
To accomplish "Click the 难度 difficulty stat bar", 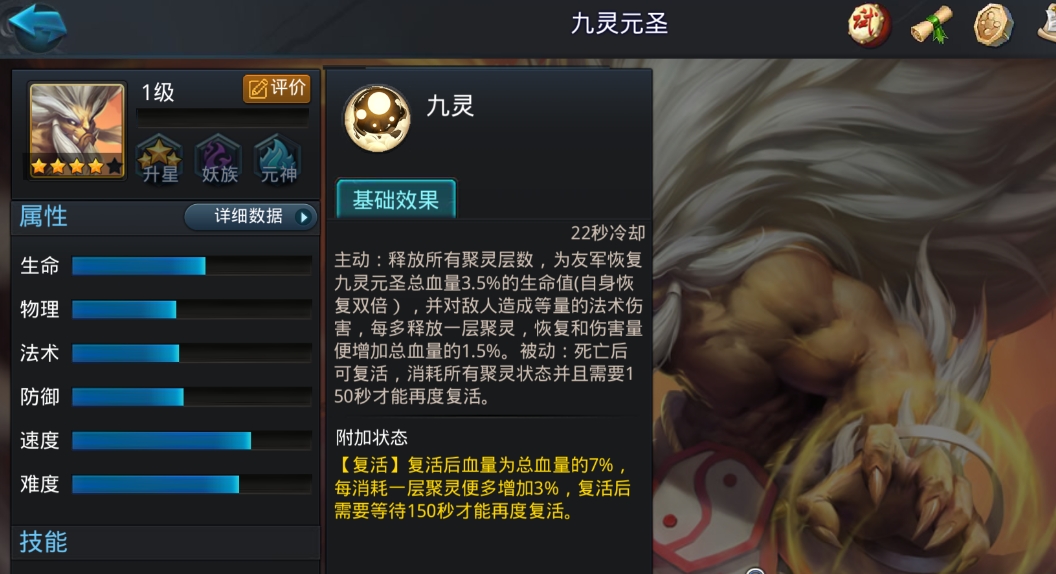I will point(191,484).
